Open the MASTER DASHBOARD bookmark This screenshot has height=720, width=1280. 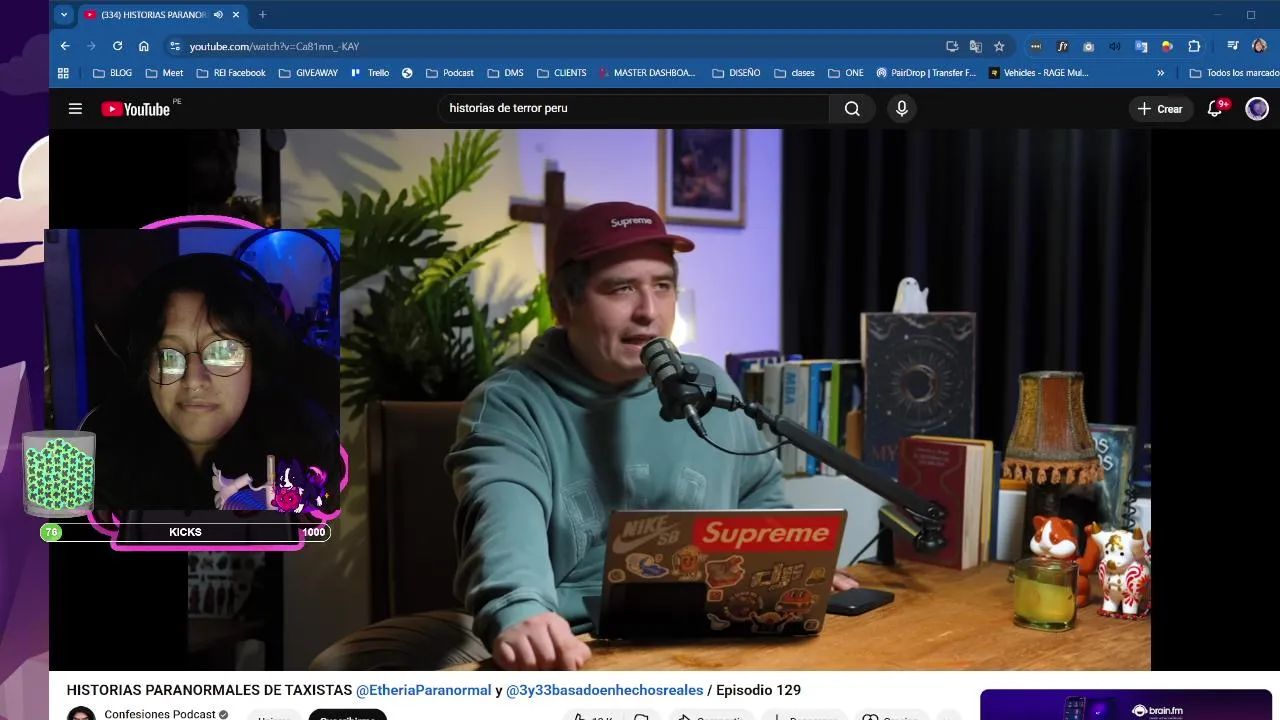coord(647,73)
